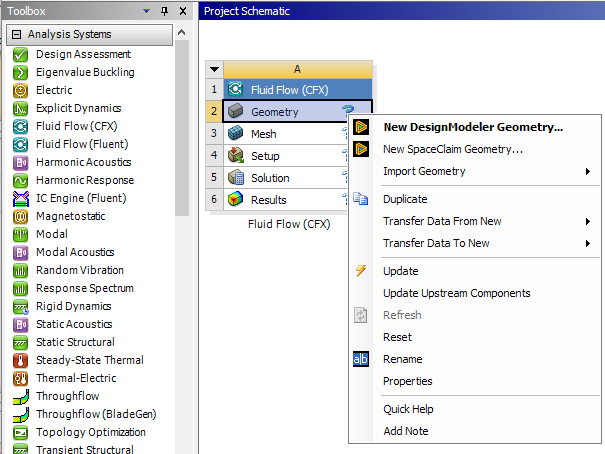Pin the Toolbox panel

point(164,11)
